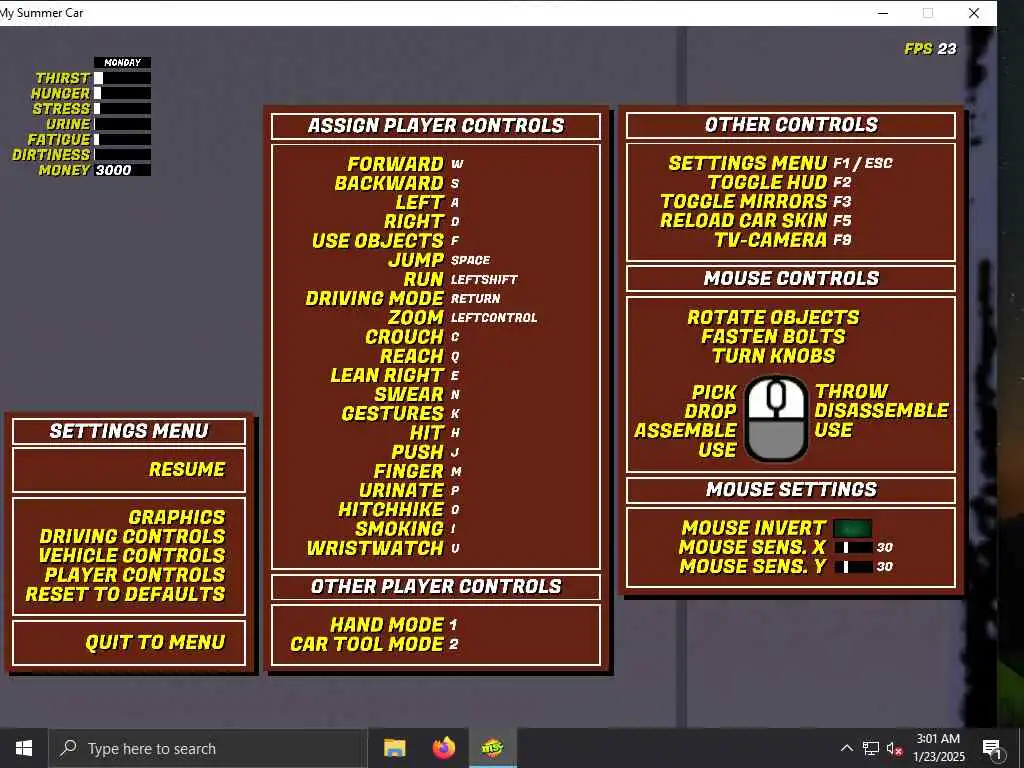
Task: Change the Driving Mode binding Return
Action: pyautogui.click(x=475, y=298)
